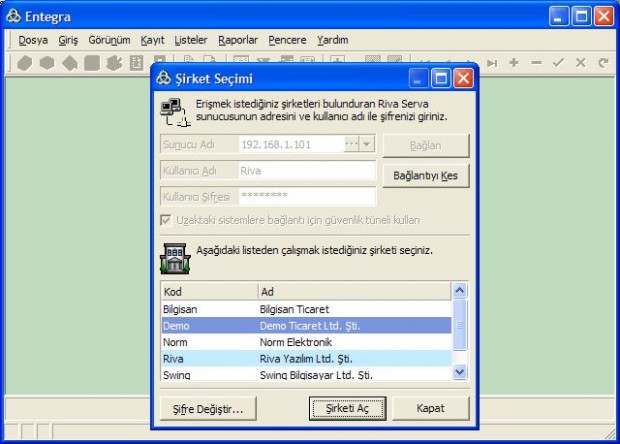The width and height of the screenshot is (620, 444).
Task: Minimize the Şirket Seçimi dialog
Action: click(418, 78)
